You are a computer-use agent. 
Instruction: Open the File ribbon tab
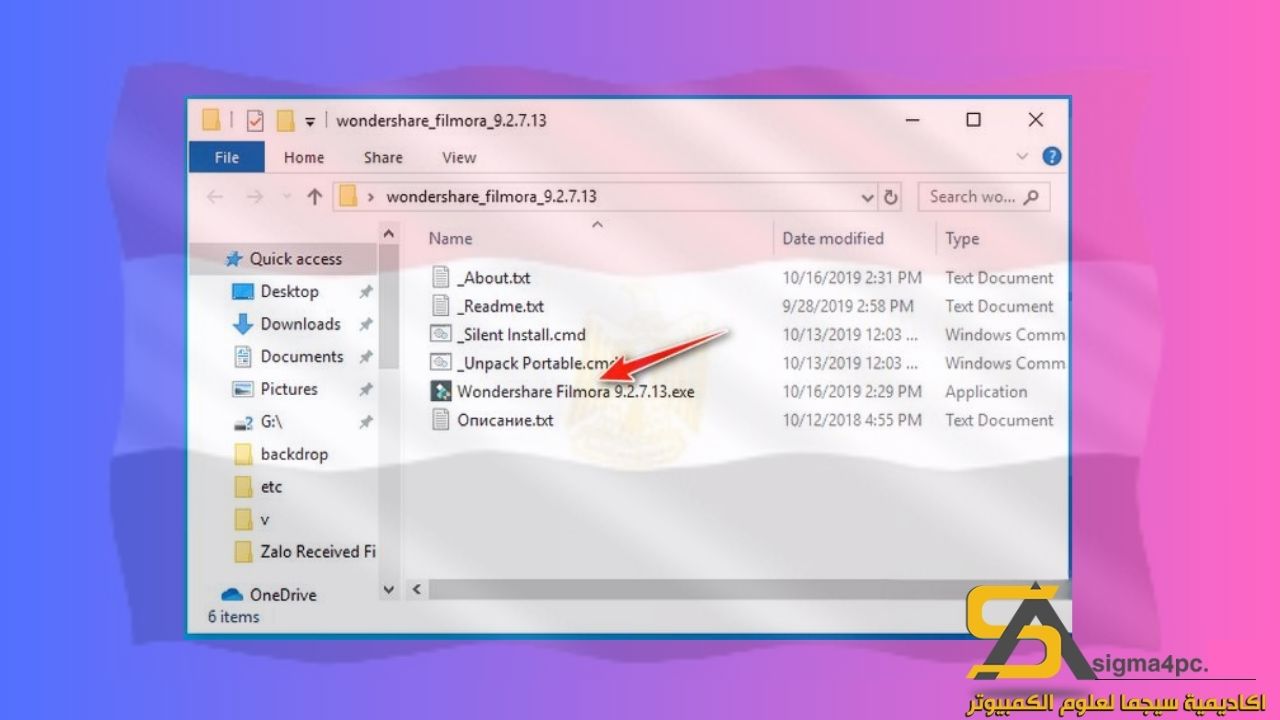pos(227,157)
